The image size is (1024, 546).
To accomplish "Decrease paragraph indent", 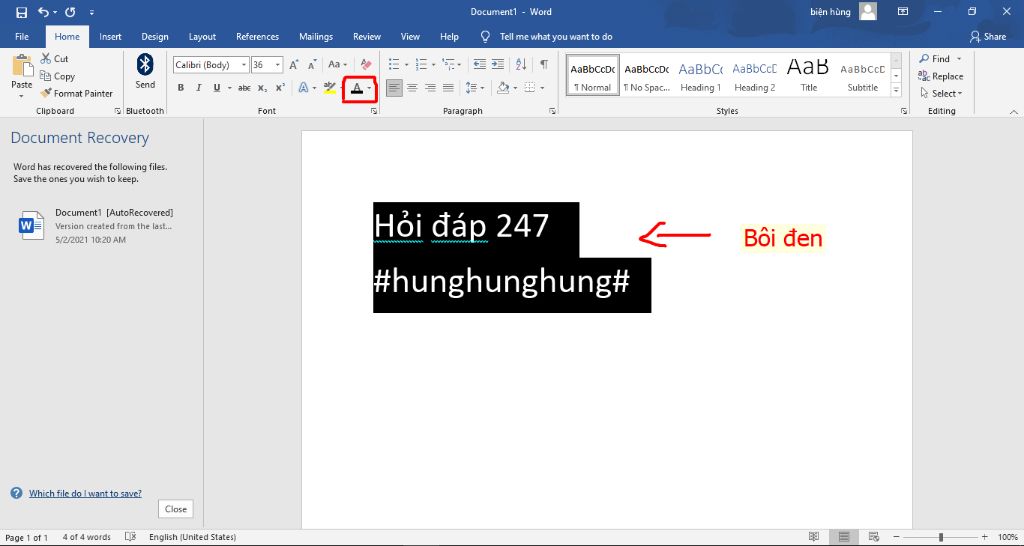I will click(479, 65).
